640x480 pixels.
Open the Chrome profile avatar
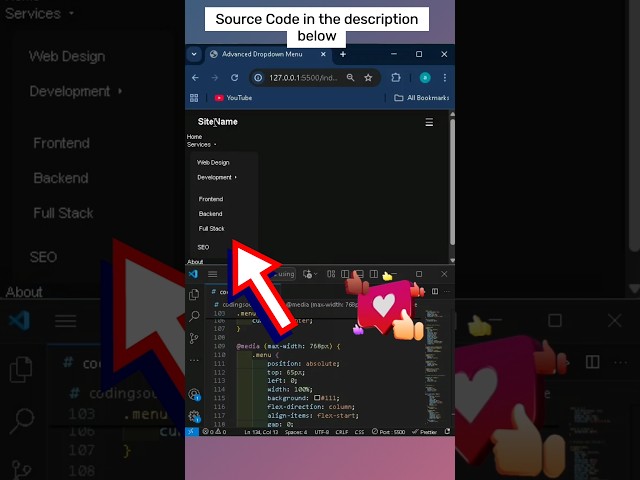(425, 78)
